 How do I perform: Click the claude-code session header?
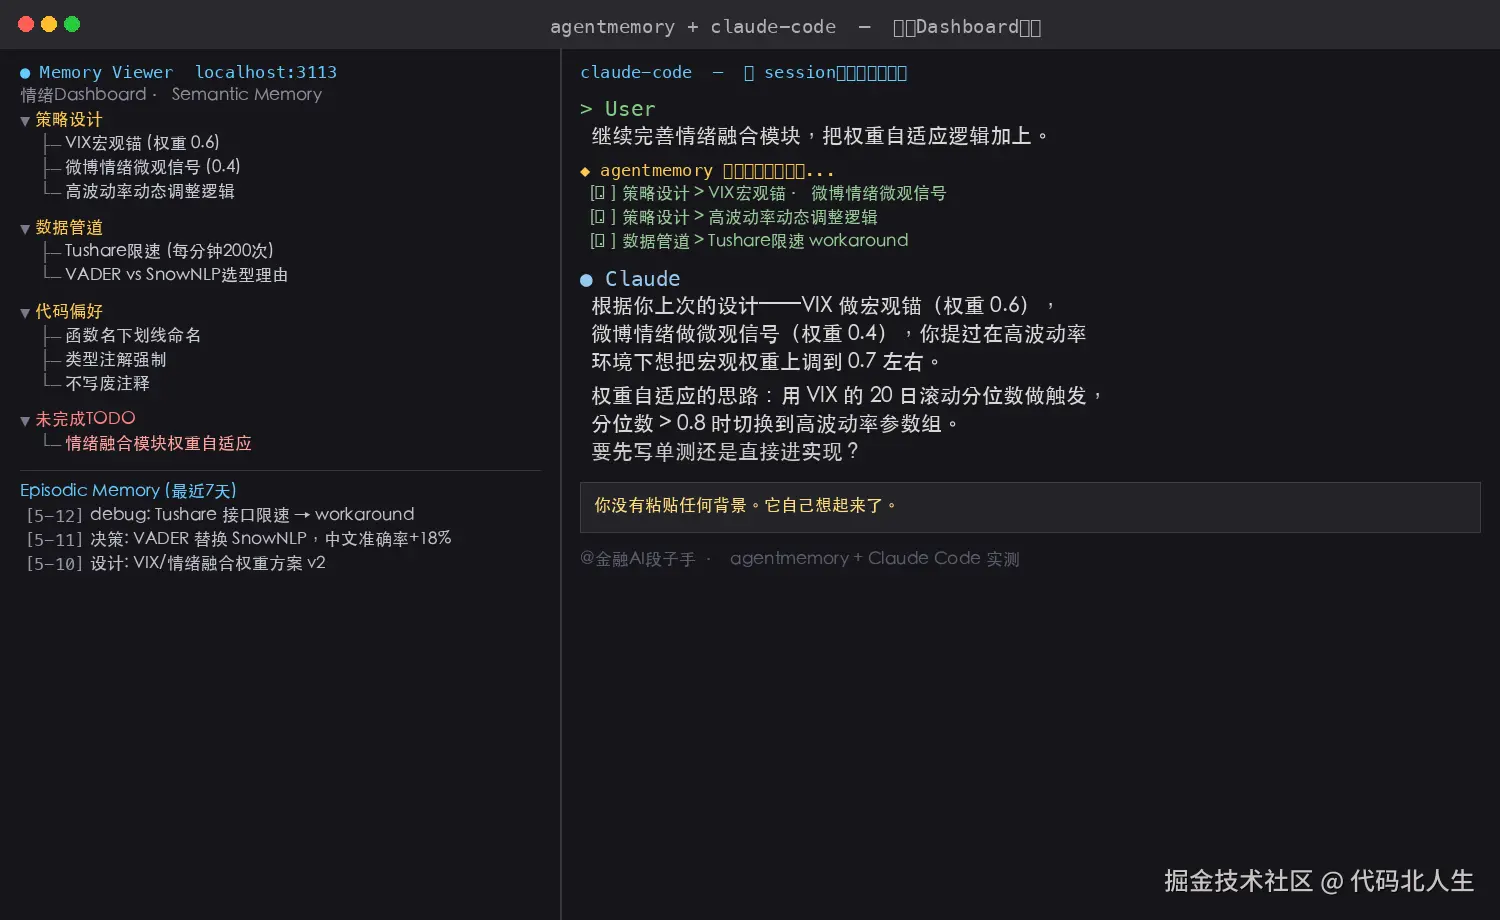743,72
